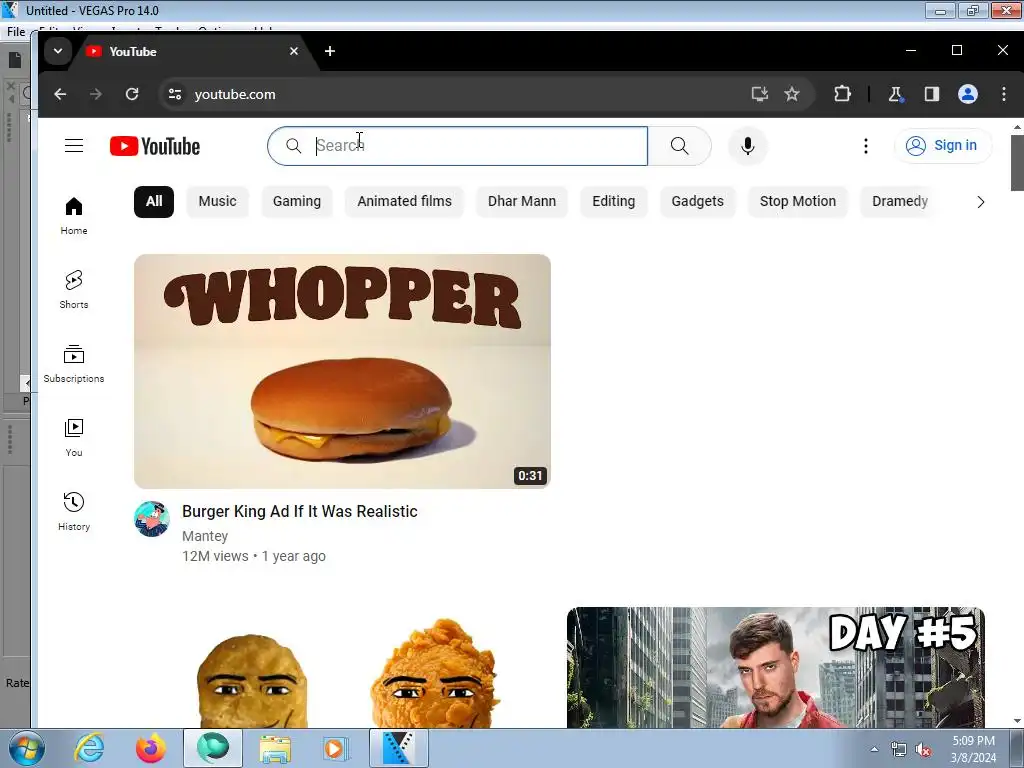The height and width of the screenshot is (768, 1024).
Task: Reload the YouTube page
Action: coord(132,94)
